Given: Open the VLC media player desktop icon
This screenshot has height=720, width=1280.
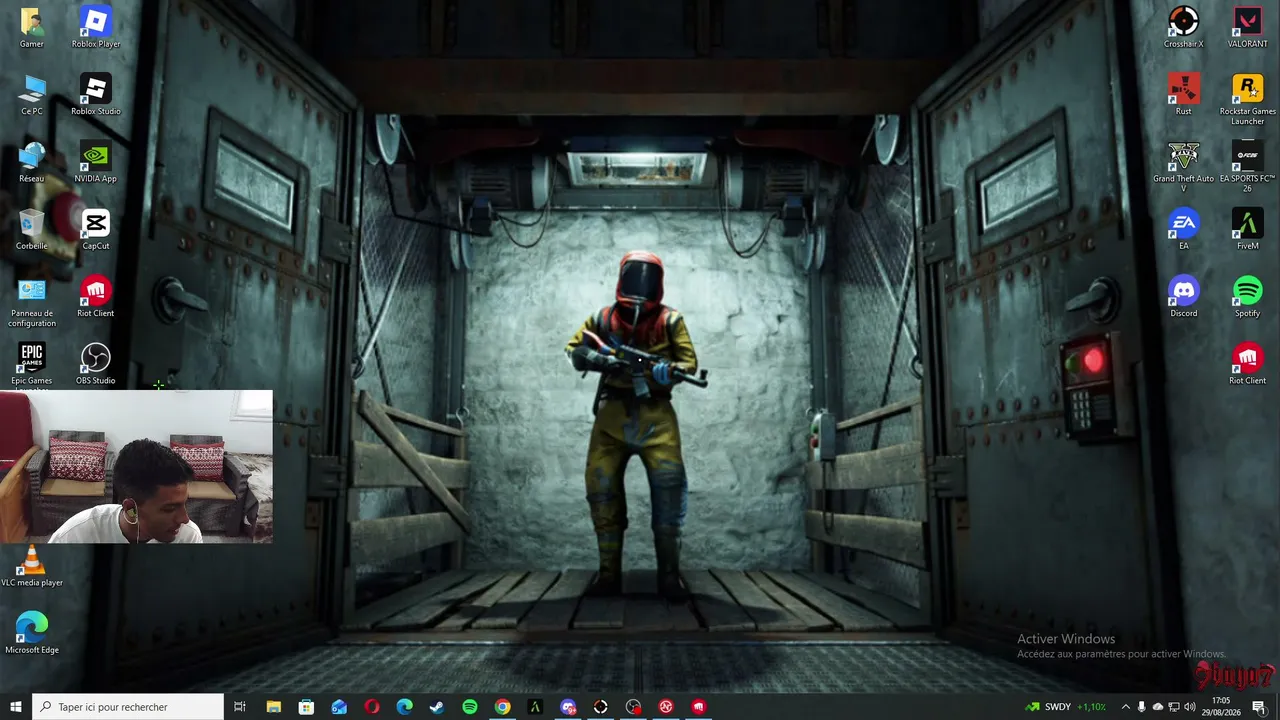Looking at the screenshot, I should [x=32, y=566].
